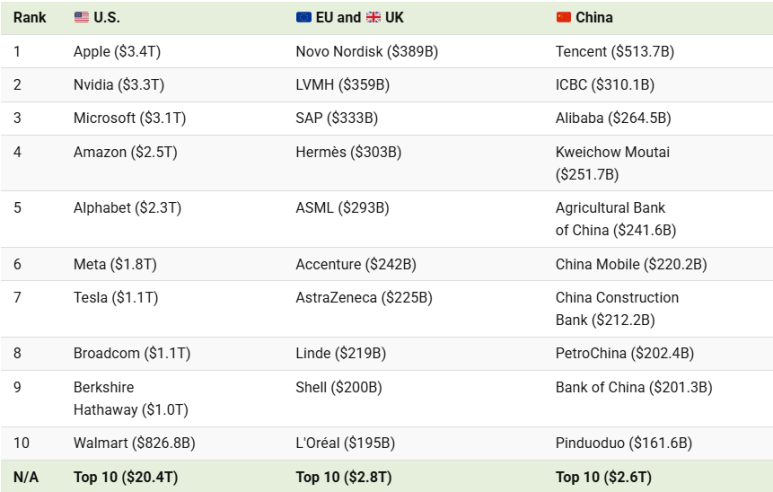Click the U.S. Top 10 ($20.4T) total

coord(126,477)
